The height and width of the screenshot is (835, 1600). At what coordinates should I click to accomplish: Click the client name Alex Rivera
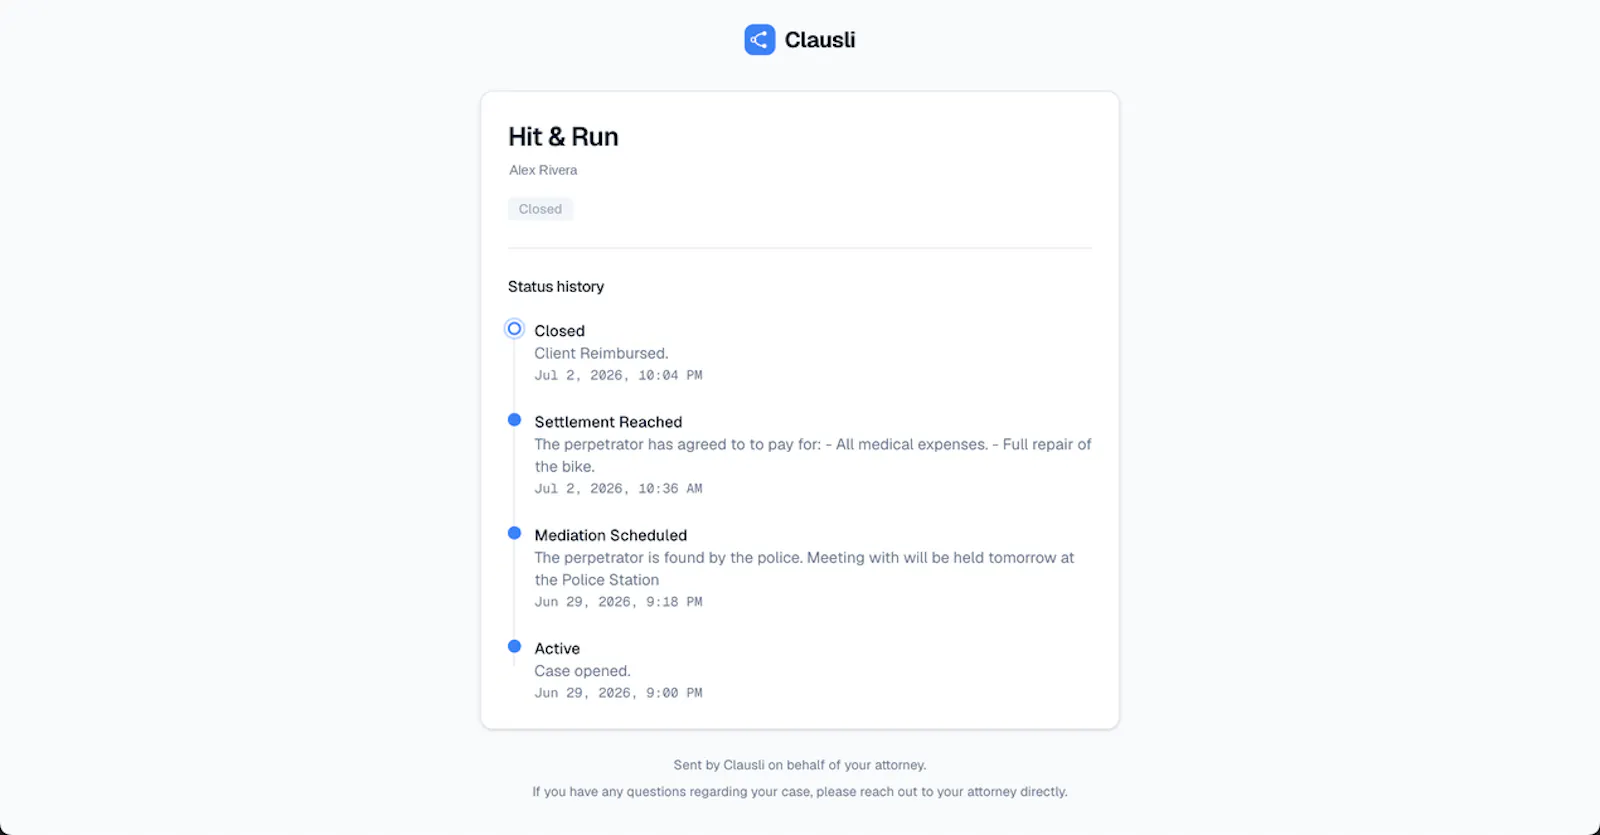pyautogui.click(x=543, y=170)
